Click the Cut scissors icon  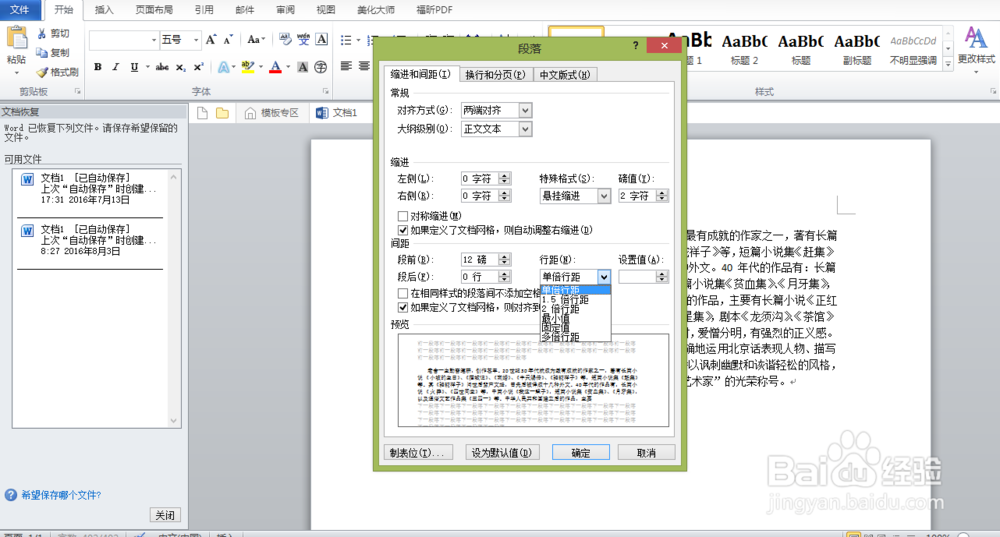[41, 33]
